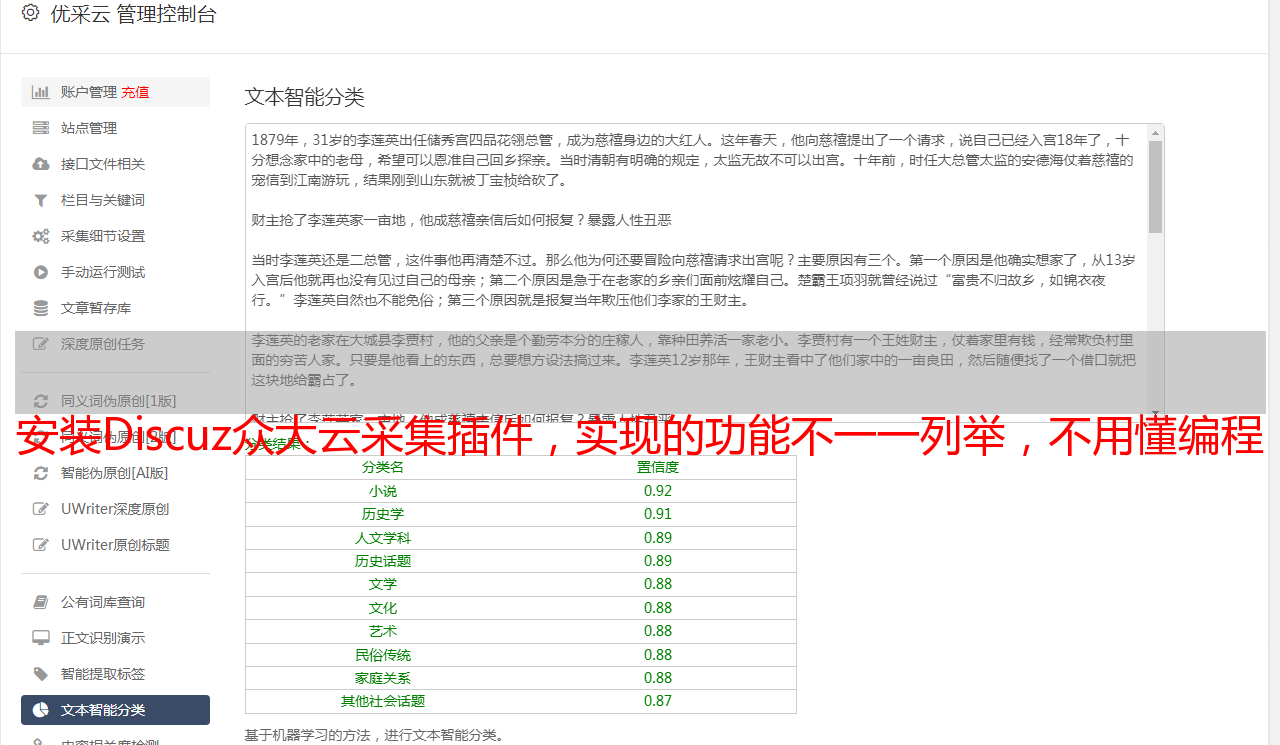Click the 0.87 confidence value
The width and height of the screenshot is (1280, 745).
[x=658, y=701]
